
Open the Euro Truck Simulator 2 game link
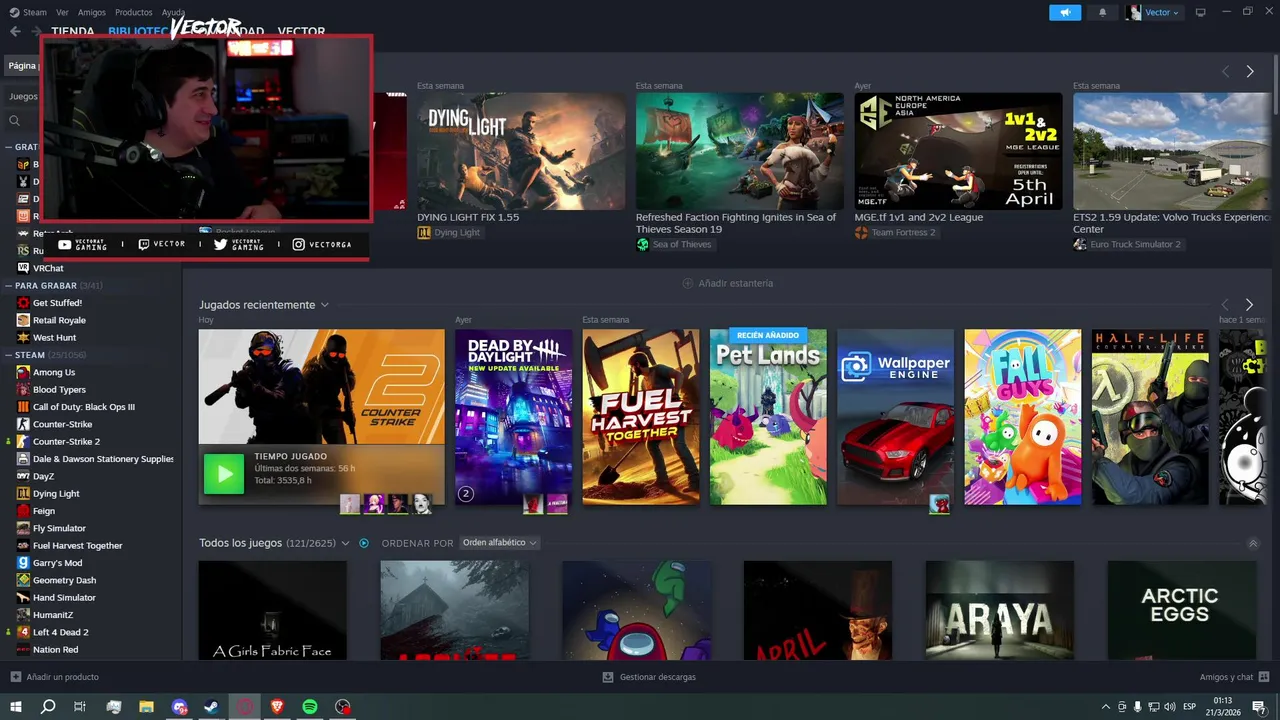click(1127, 245)
